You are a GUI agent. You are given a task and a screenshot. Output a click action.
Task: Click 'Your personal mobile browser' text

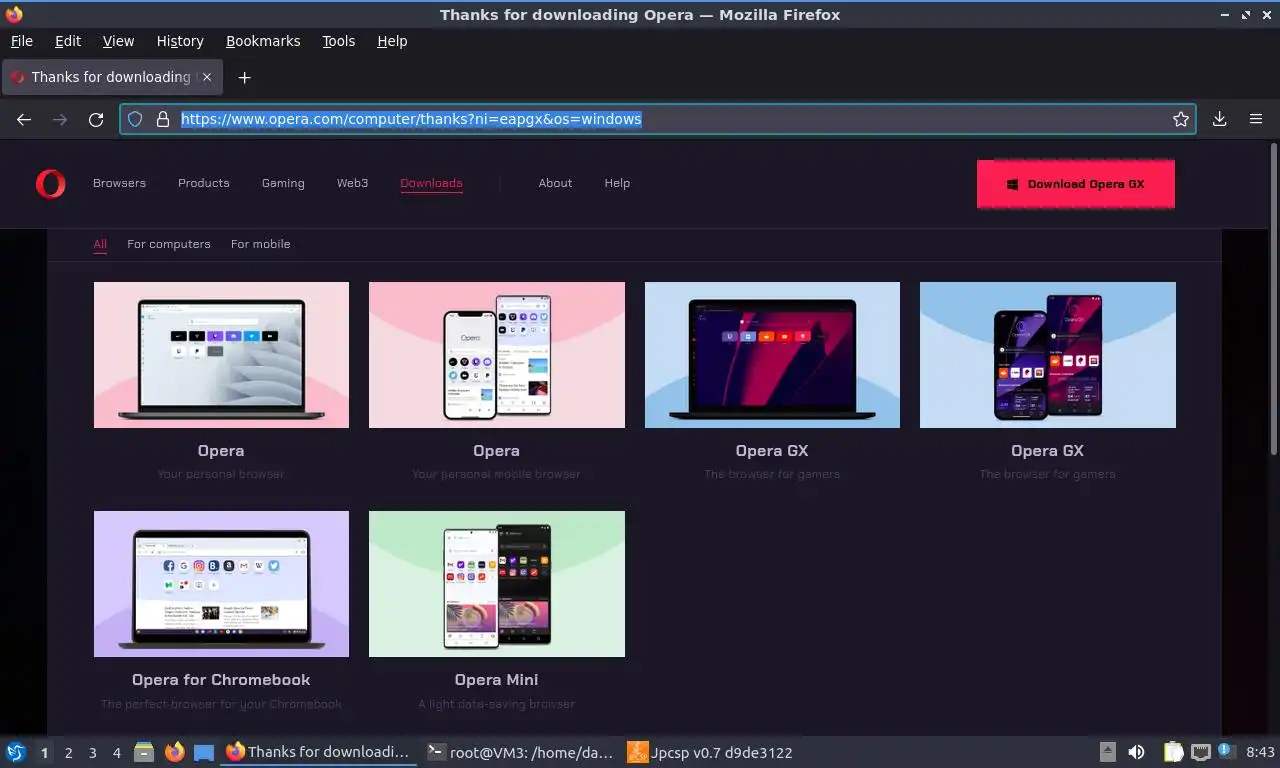tap(497, 474)
